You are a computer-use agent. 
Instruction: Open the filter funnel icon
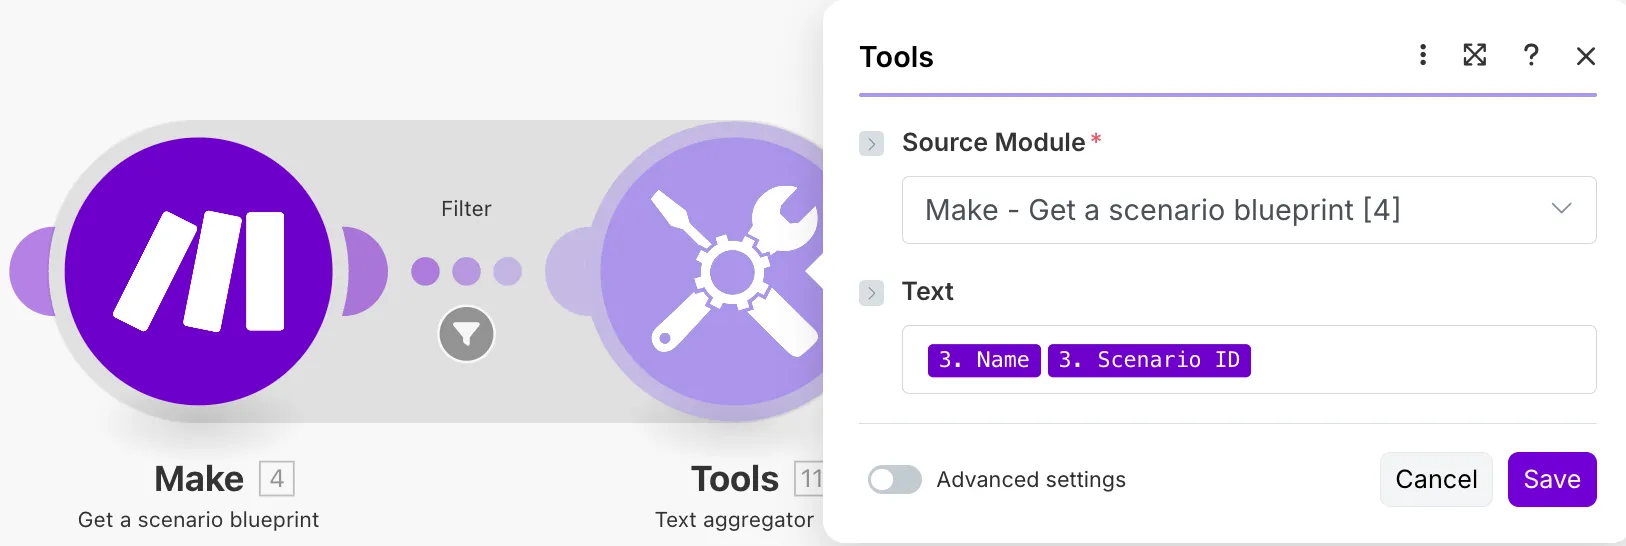tap(467, 334)
